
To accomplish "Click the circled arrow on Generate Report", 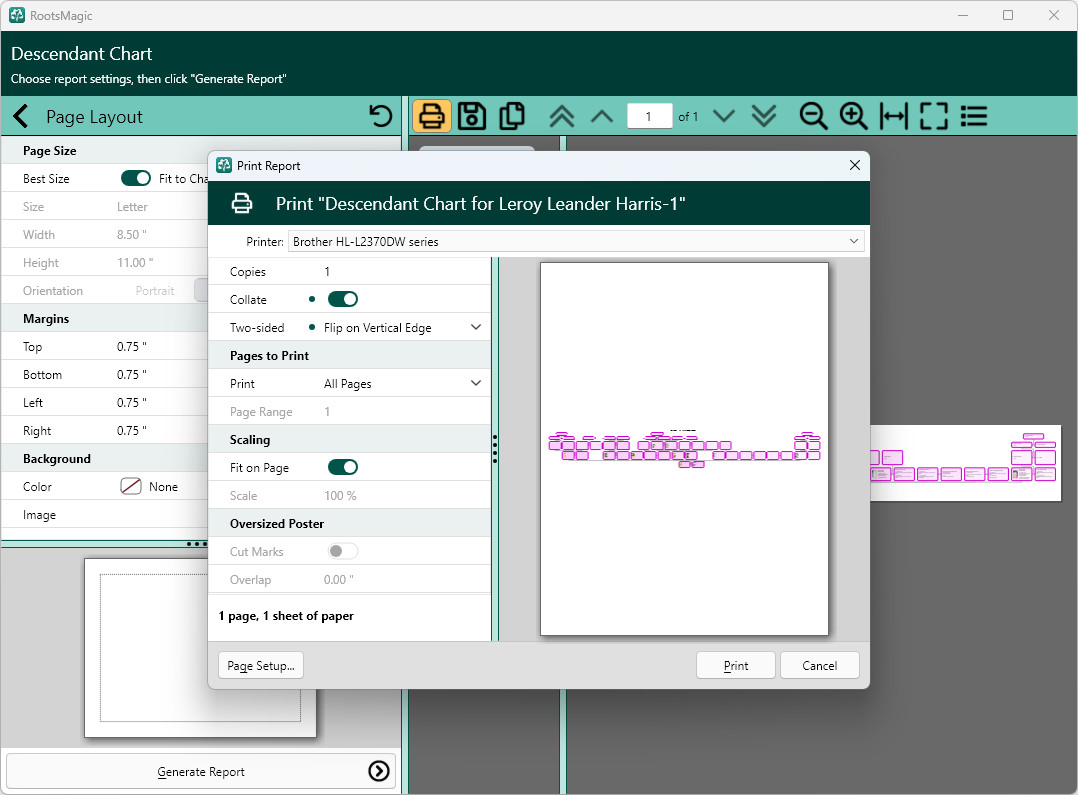I will tap(379, 771).
